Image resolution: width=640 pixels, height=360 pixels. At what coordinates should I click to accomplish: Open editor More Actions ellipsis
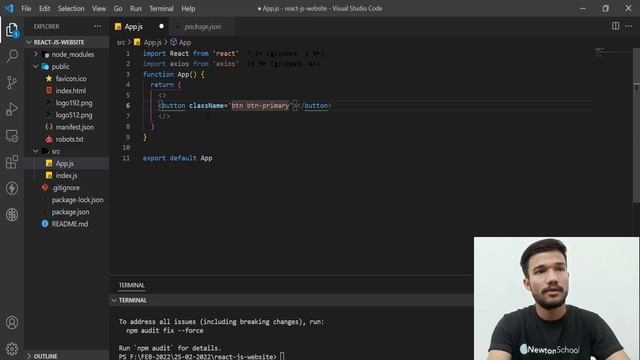[x=629, y=26]
